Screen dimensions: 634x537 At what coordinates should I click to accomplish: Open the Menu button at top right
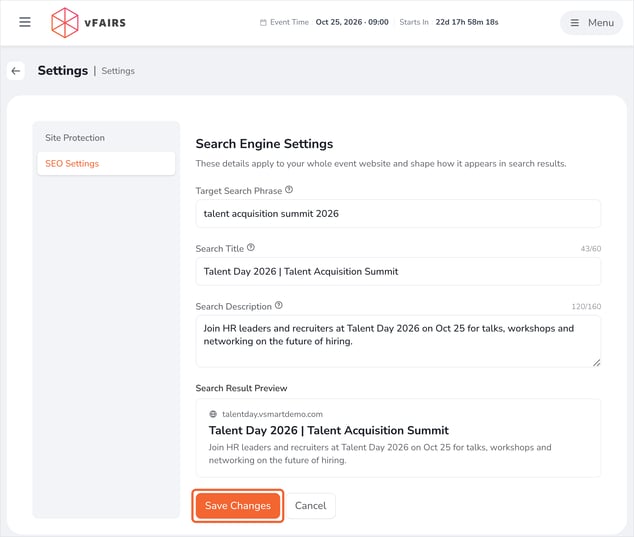click(591, 23)
